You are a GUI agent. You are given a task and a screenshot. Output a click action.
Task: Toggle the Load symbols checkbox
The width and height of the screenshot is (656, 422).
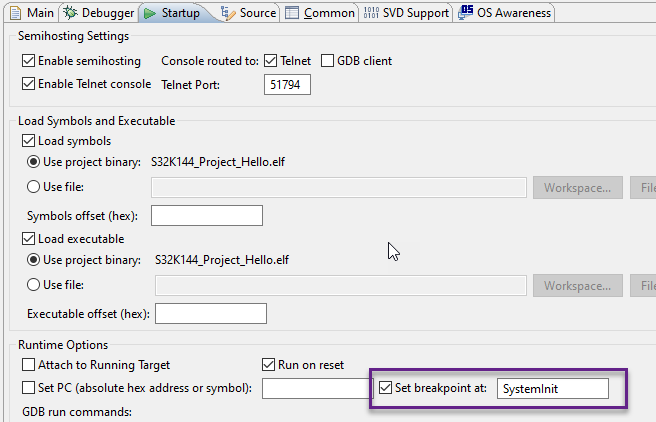[x=28, y=141]
